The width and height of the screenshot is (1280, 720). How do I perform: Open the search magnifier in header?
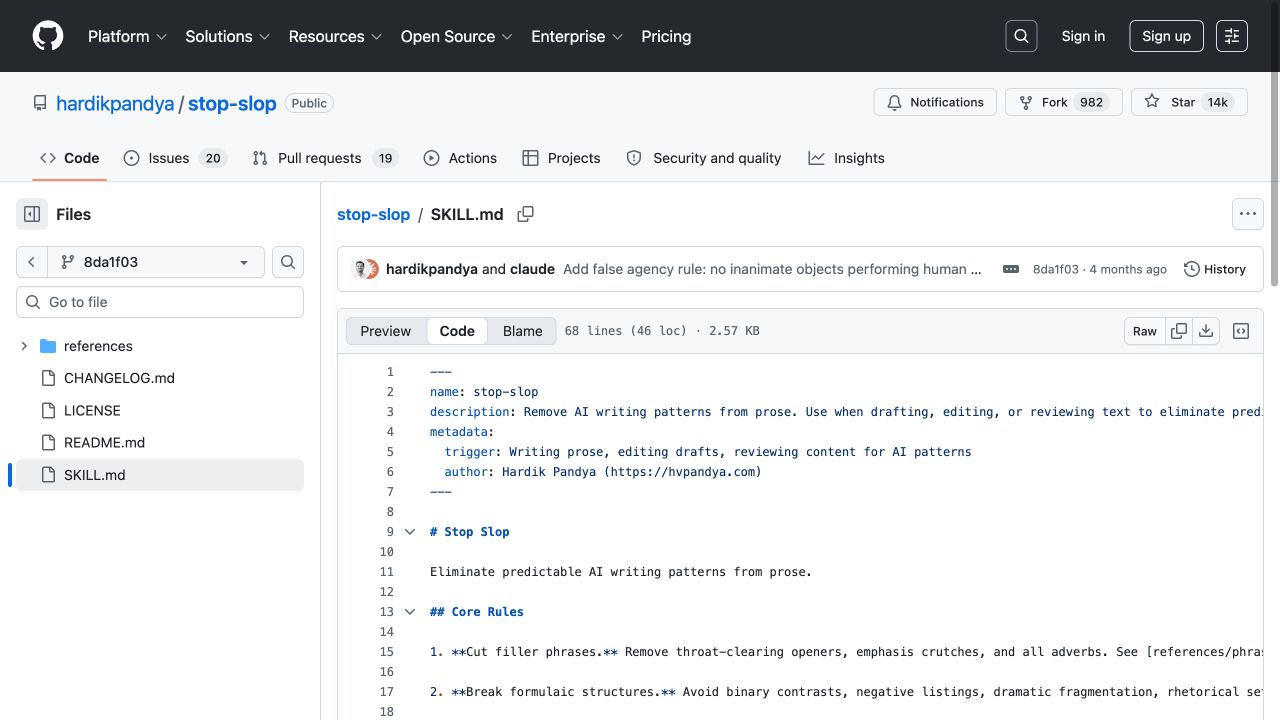click(x=1021, y=36)
